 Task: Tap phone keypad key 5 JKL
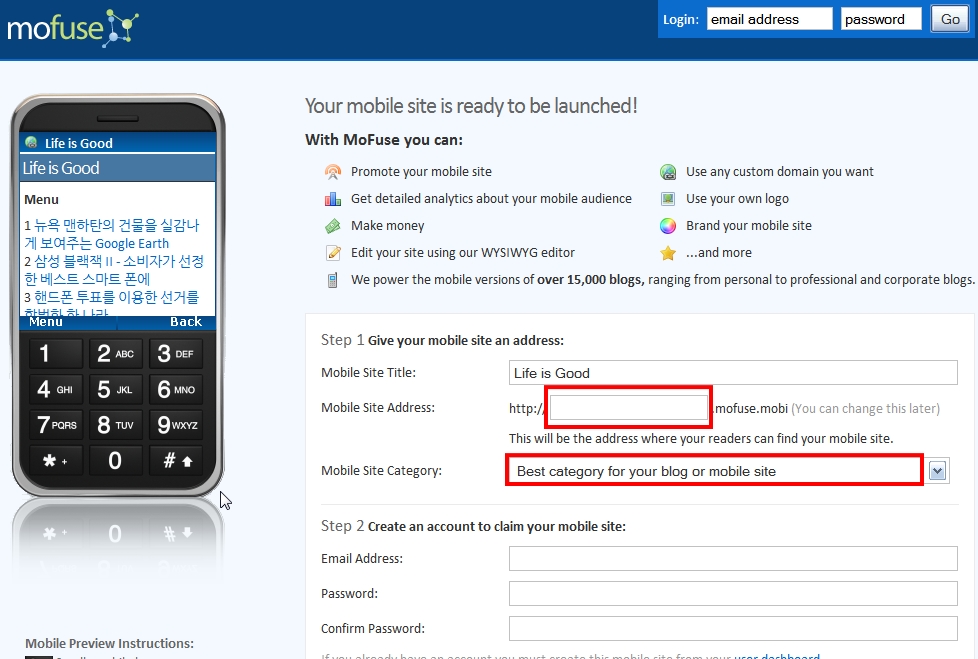coord(115,389)
